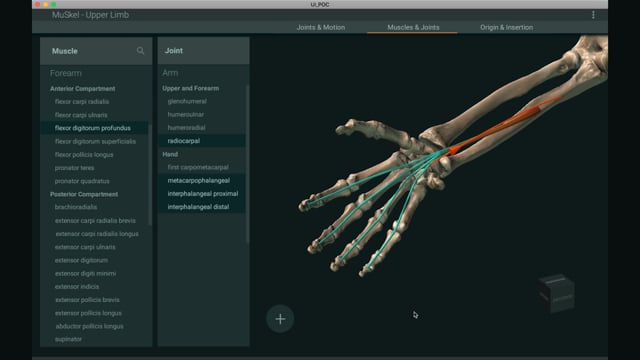
Task: Click the Muscle list scrollbar
Action: pos(150,175)
